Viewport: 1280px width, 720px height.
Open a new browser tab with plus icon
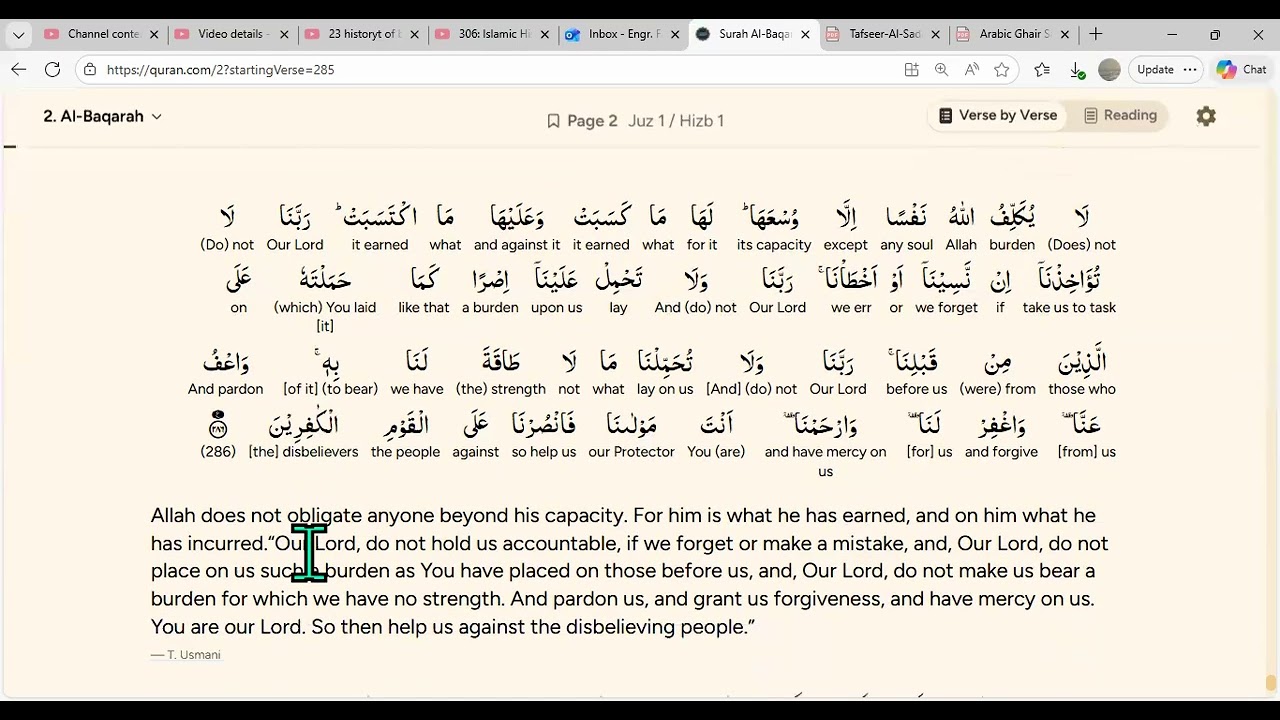[x=1096, y=34]
